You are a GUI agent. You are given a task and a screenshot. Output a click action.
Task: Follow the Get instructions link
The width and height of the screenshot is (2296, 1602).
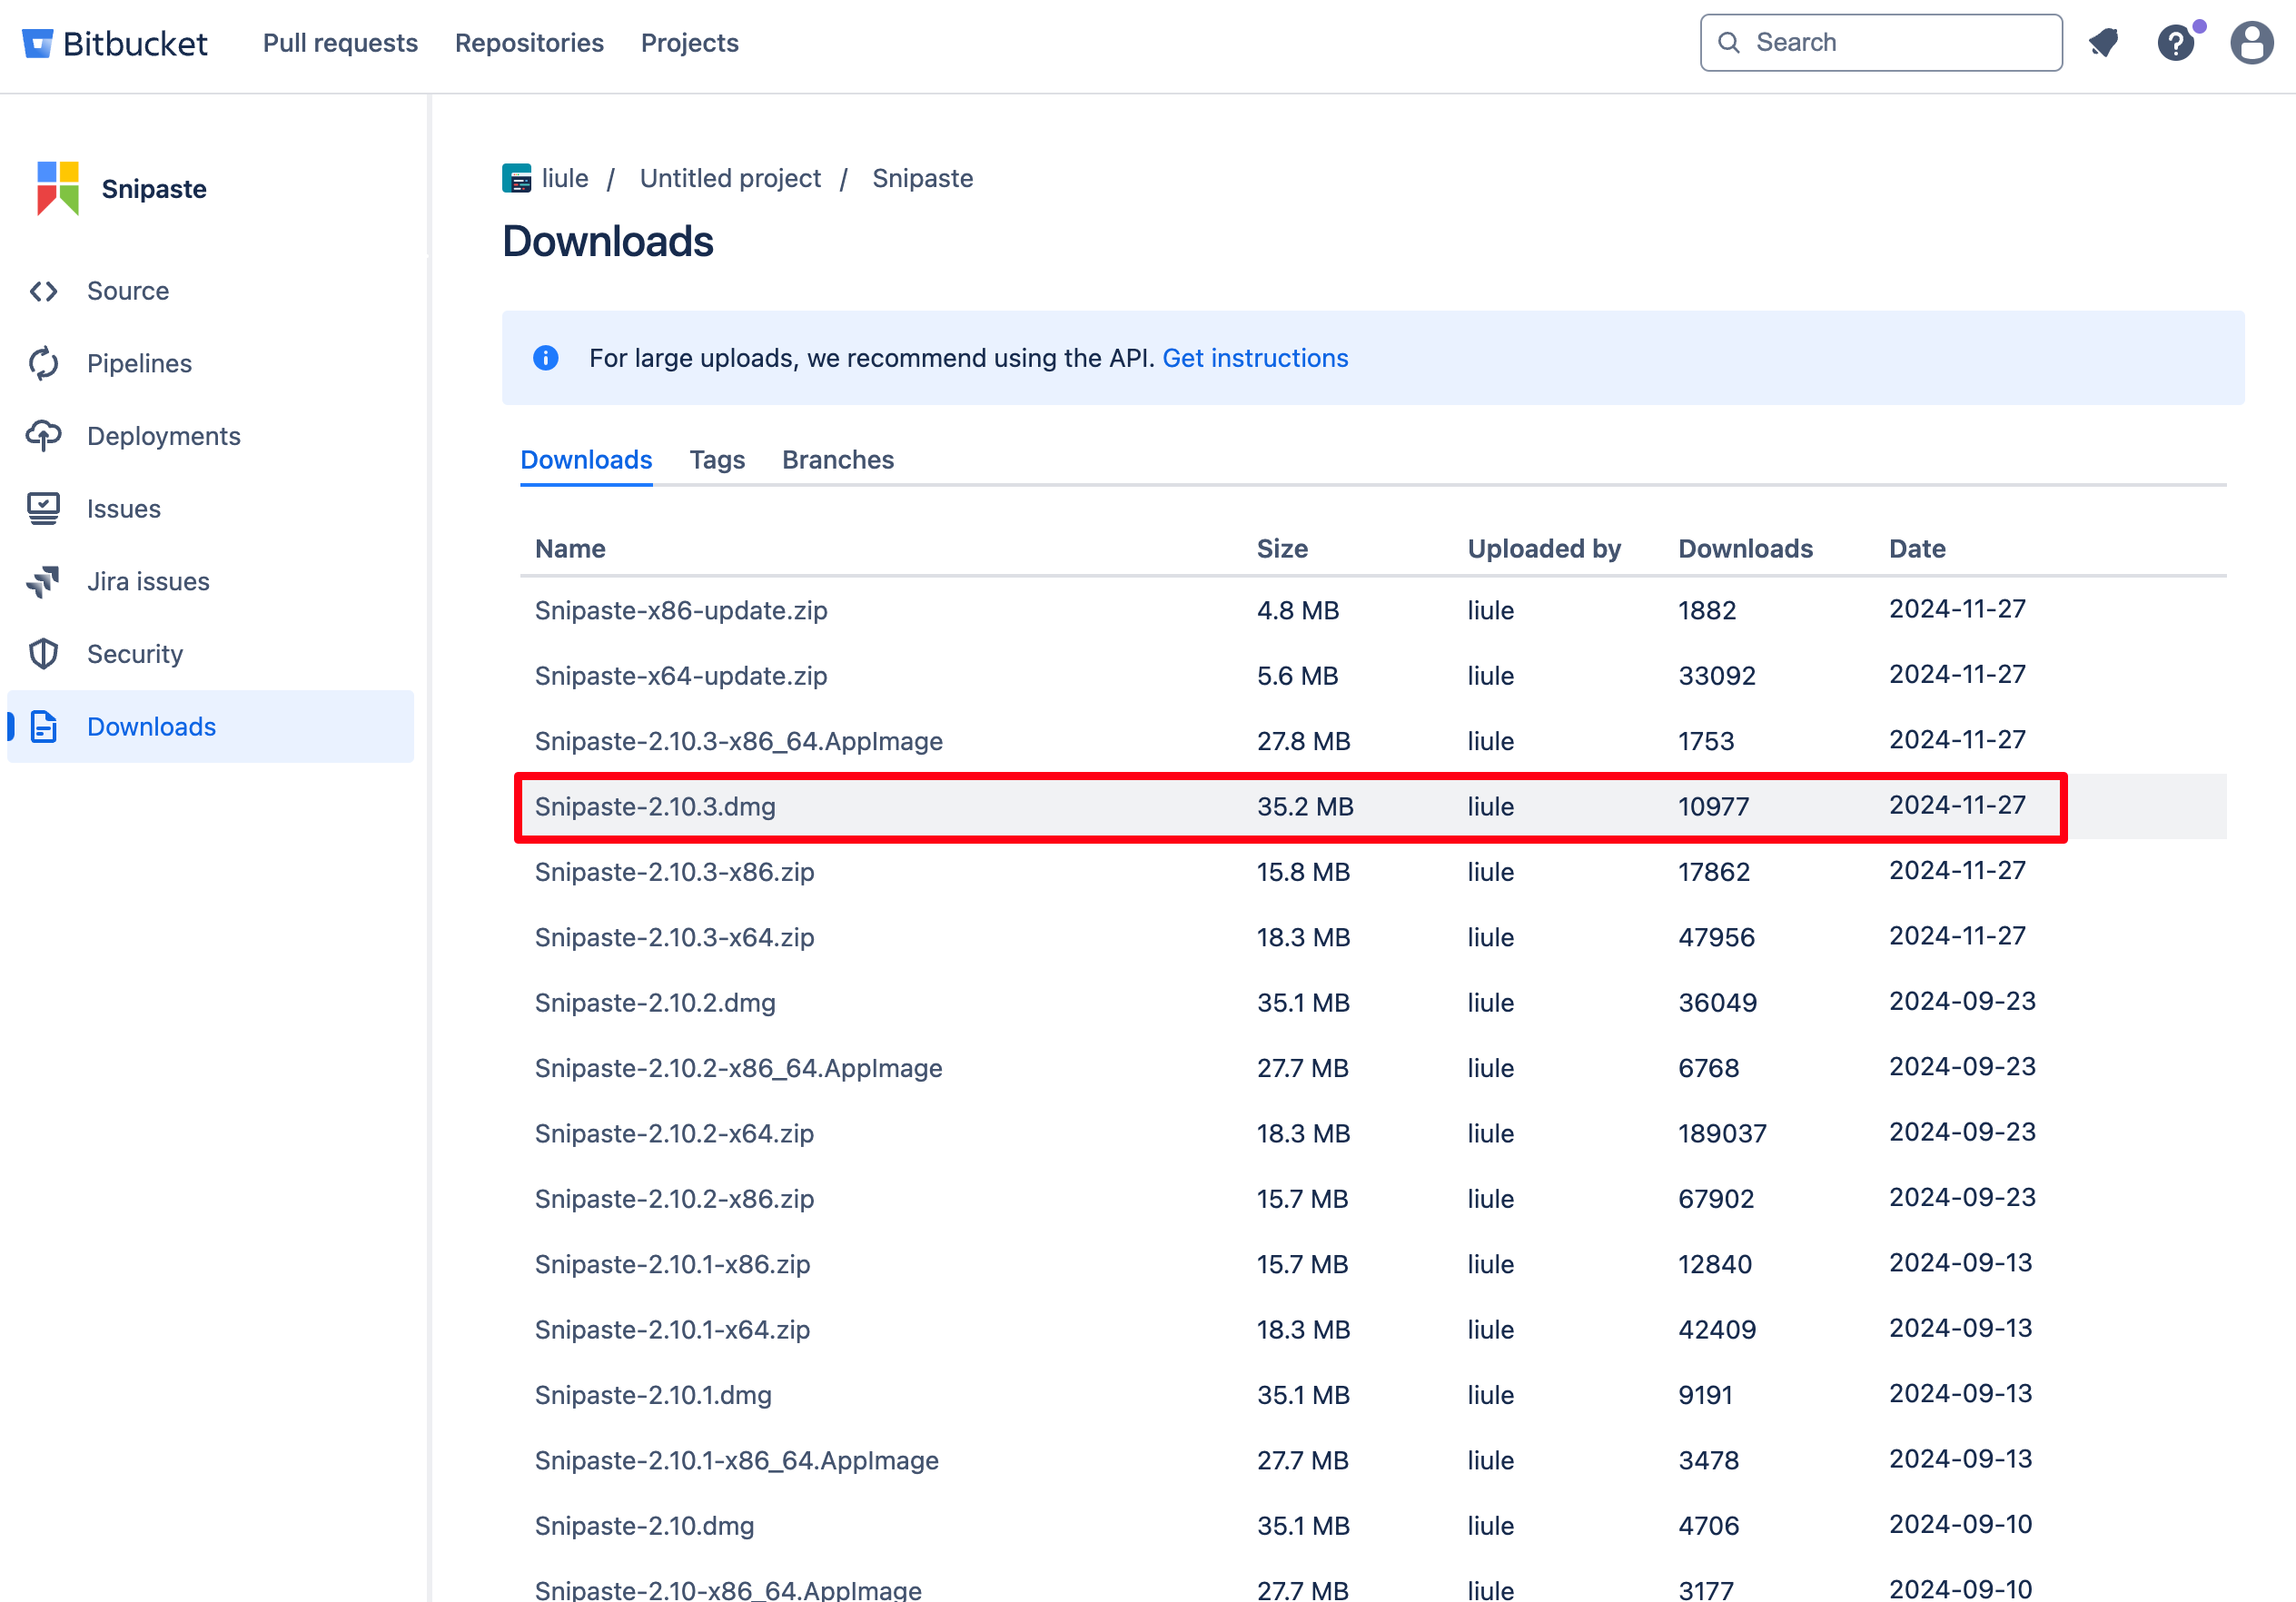pos(1255,358)
